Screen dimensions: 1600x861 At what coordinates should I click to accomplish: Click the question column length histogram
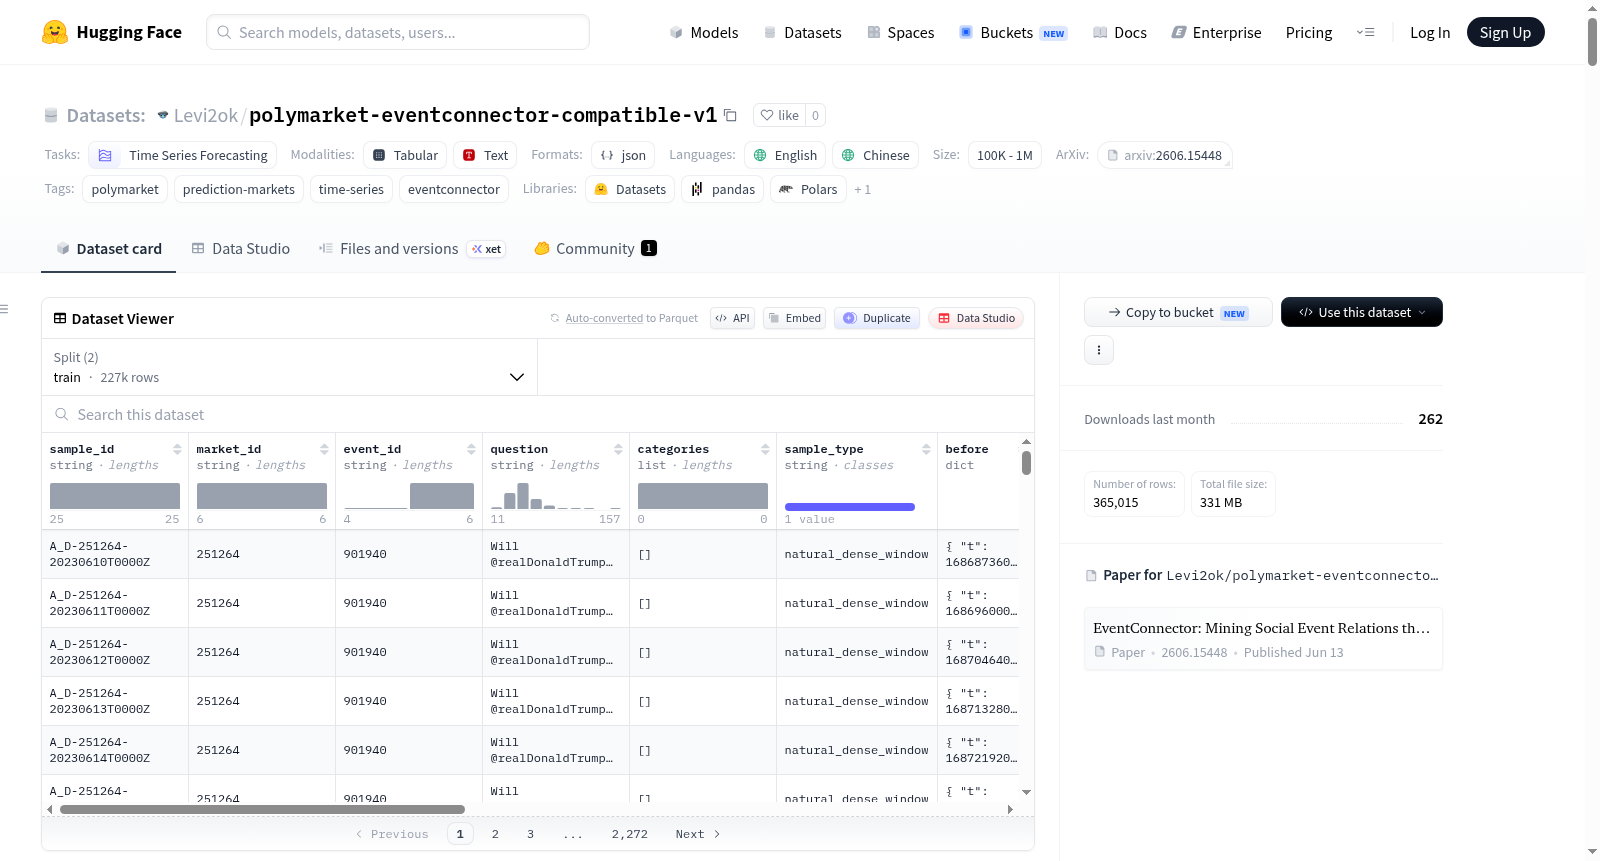pos(555,495)
